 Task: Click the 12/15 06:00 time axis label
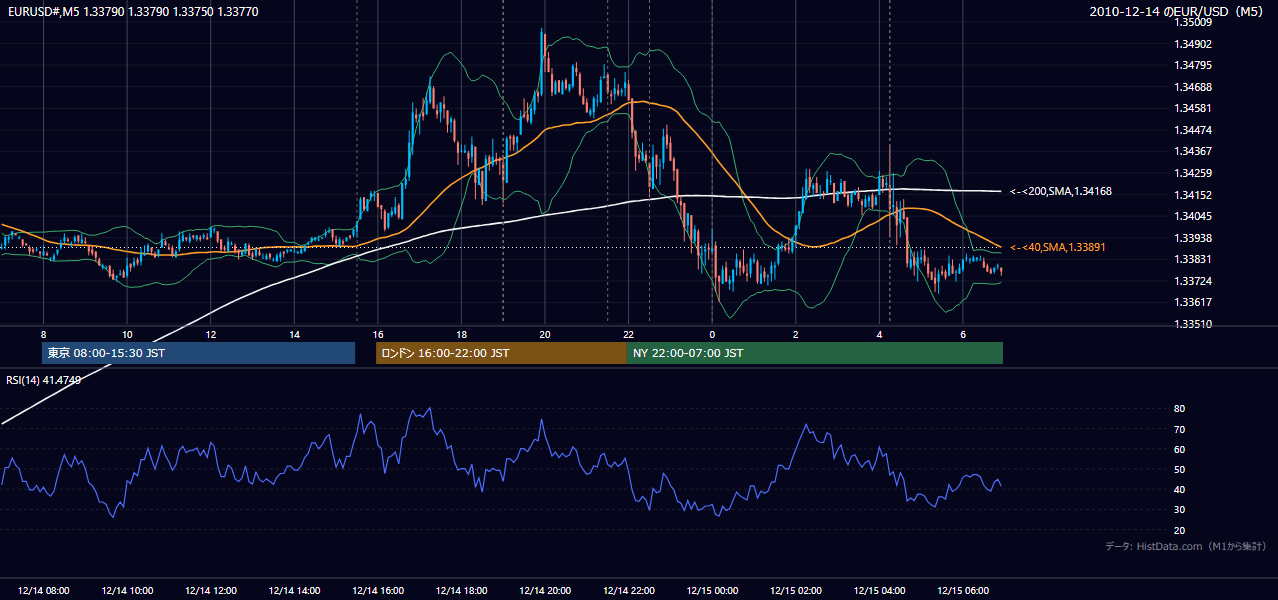point(963,591)
